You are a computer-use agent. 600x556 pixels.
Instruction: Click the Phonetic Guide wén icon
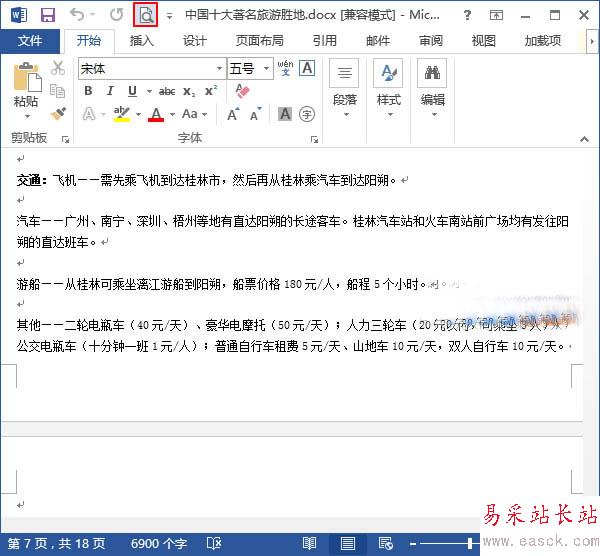click(285, 68)
